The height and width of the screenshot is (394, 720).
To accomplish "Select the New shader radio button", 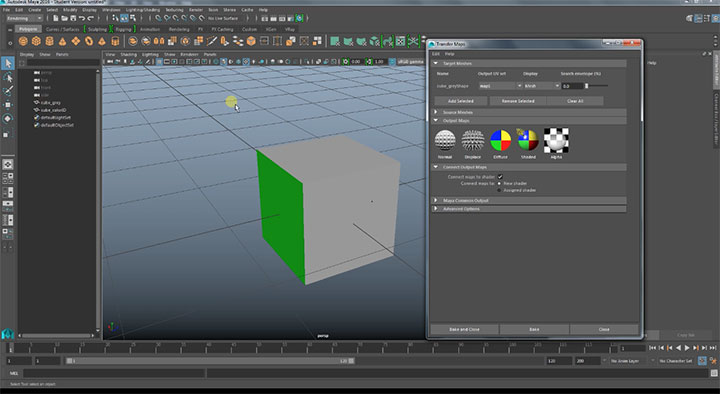I will pos(499,183).
